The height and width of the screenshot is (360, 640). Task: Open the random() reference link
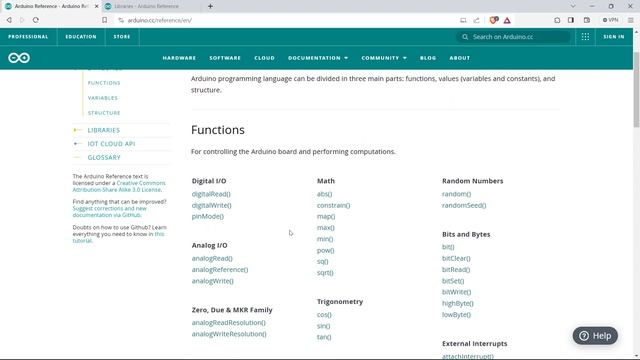click(456, 194)
